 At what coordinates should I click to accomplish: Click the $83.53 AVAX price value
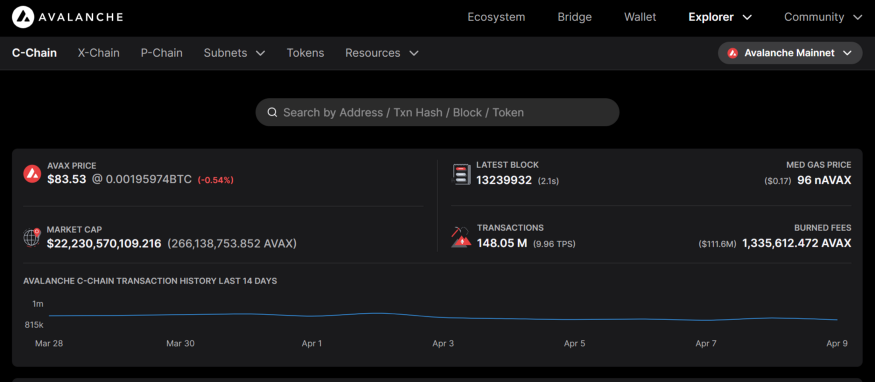click(66, 180)
